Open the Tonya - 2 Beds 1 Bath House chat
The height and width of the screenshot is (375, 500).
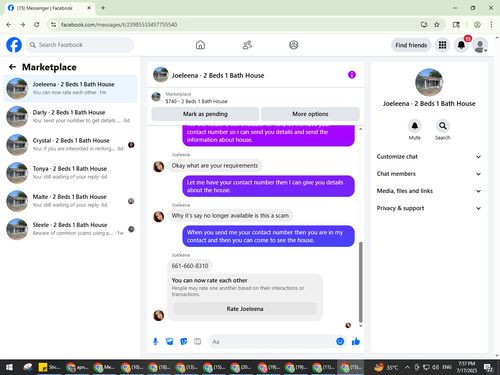[70, 173]
